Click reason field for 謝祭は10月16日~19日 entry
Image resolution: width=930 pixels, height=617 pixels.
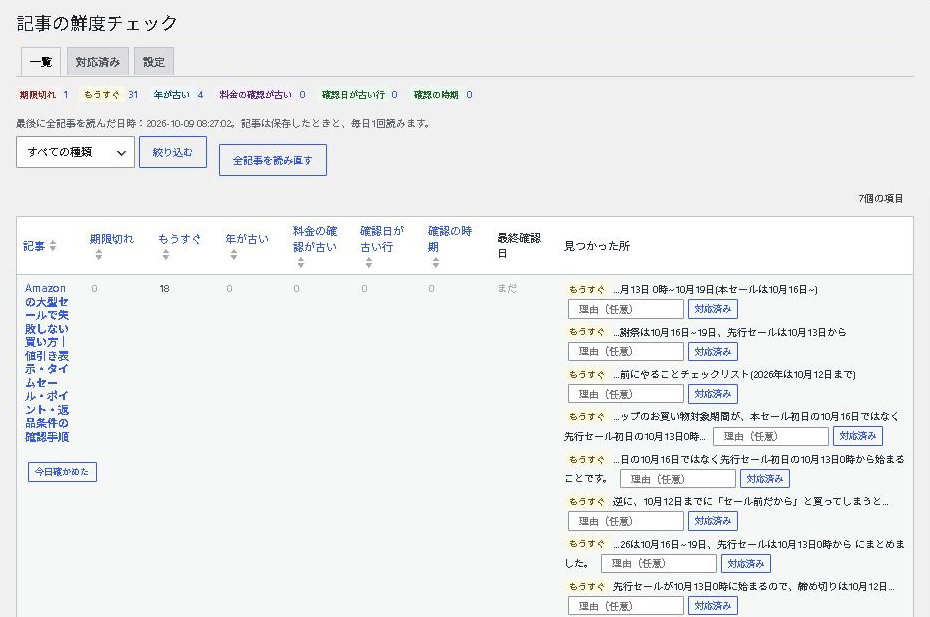tap(626, 351)
